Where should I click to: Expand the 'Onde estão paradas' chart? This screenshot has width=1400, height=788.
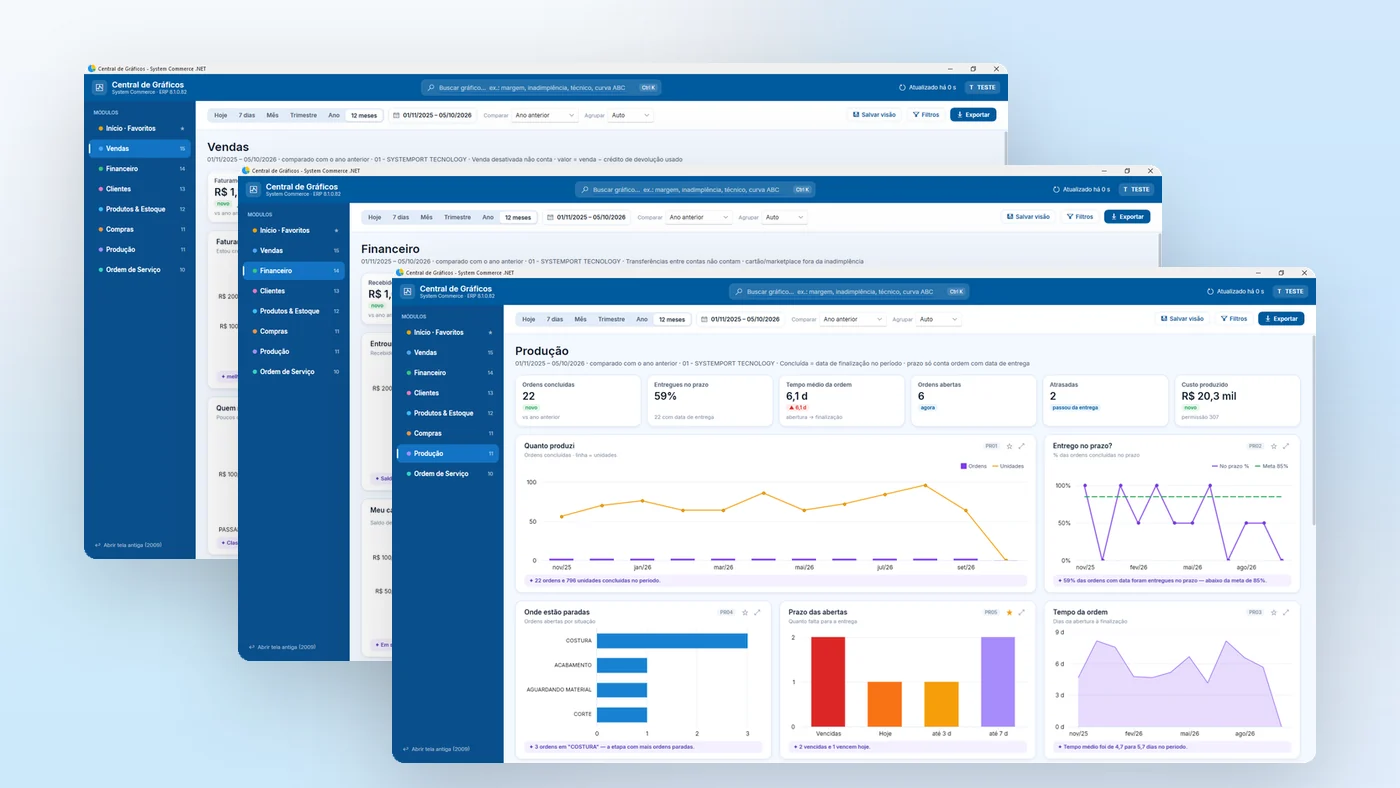click(757, 612)
